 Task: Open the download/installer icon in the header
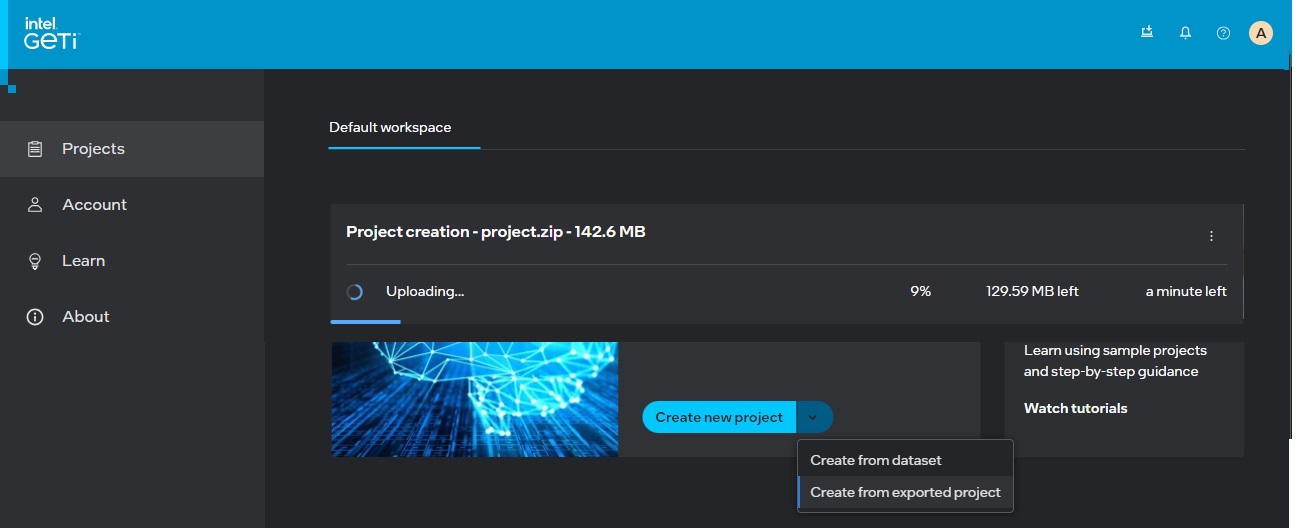click(x=1147, y=33)
